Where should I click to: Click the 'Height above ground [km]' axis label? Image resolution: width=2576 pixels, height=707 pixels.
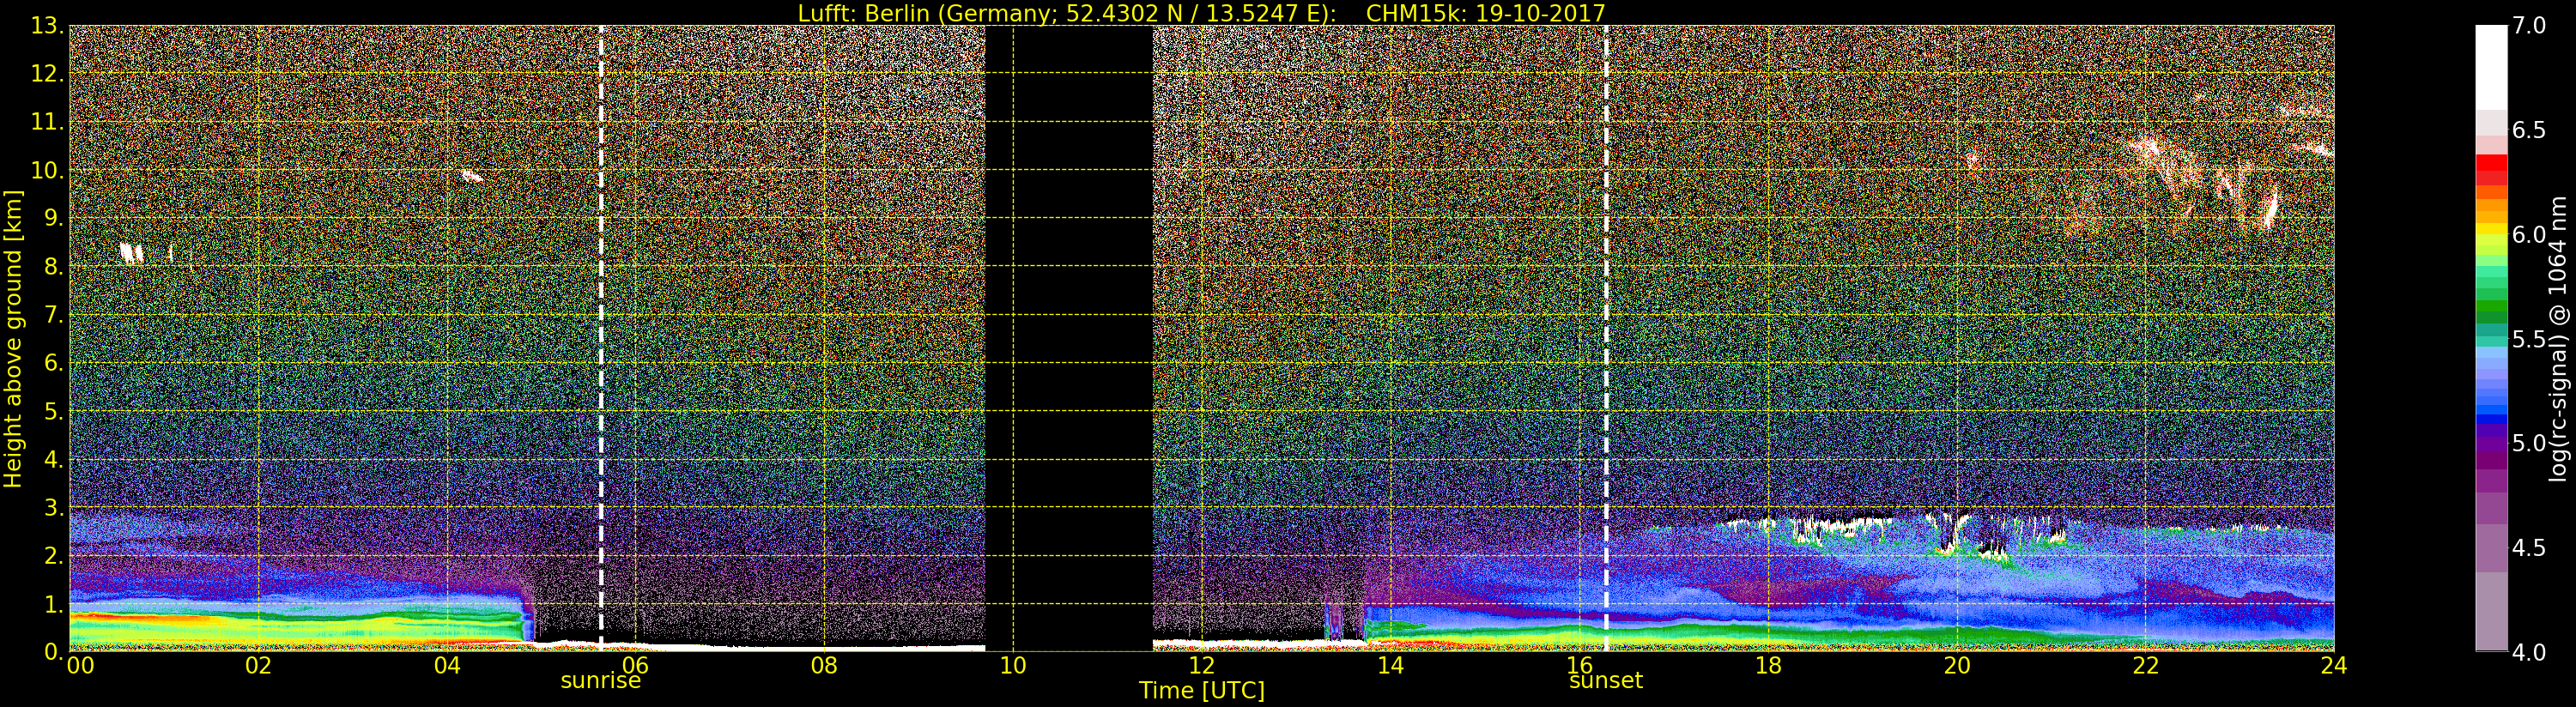click(13, 338)
